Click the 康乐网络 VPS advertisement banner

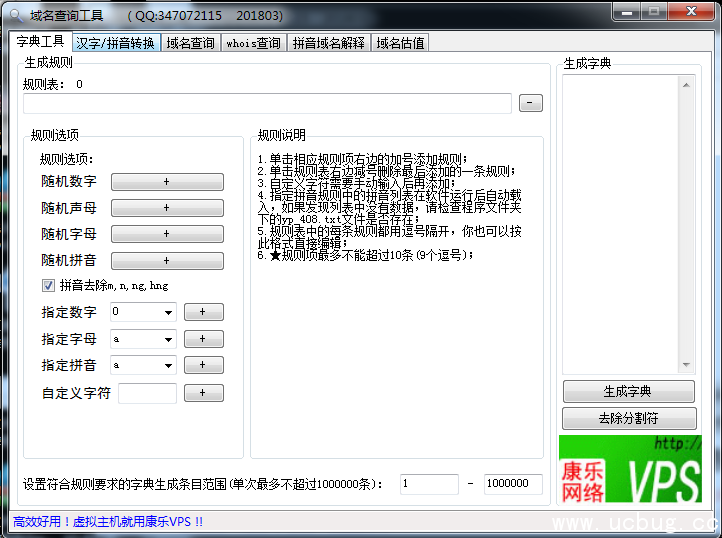(629, 469)
